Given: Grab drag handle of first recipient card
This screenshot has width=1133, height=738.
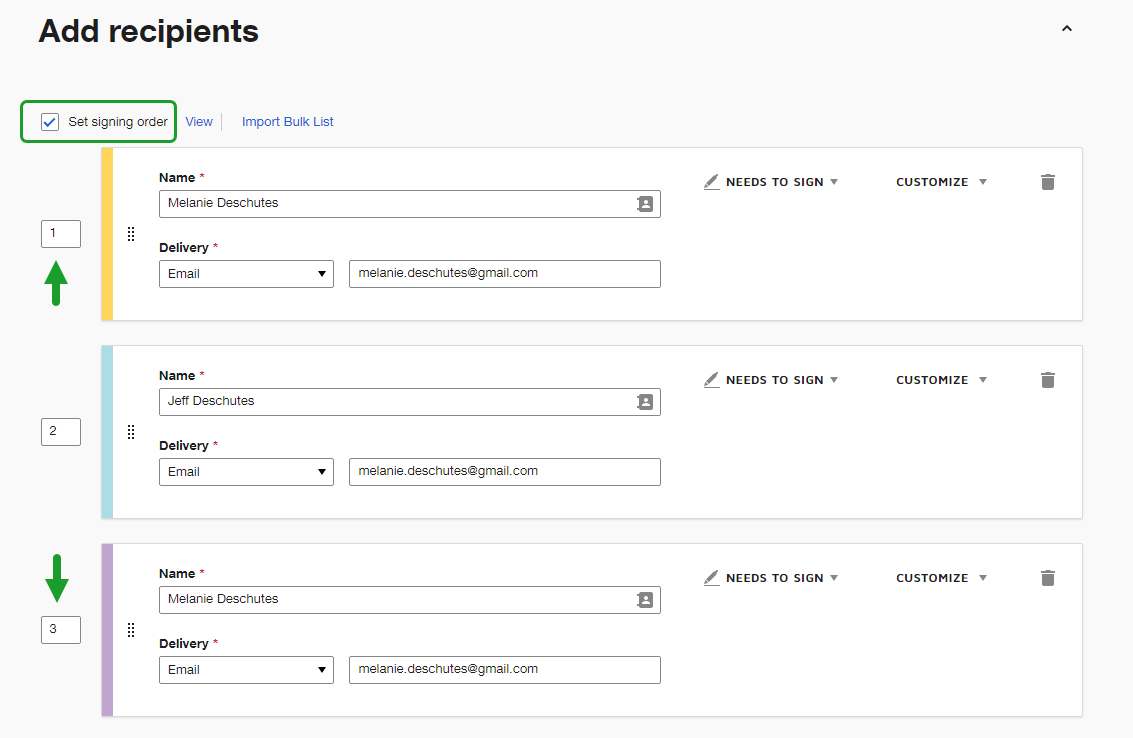Looking at the screenshot, I should 131,234.
